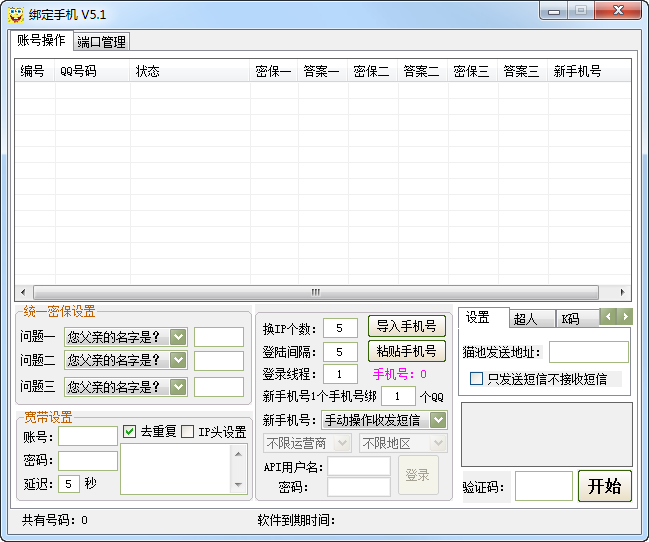The width and height of the screenshot is (649, 542).
Task: Click the horizontal scrollbar thumb under table
Action: [x=316, y=292]
